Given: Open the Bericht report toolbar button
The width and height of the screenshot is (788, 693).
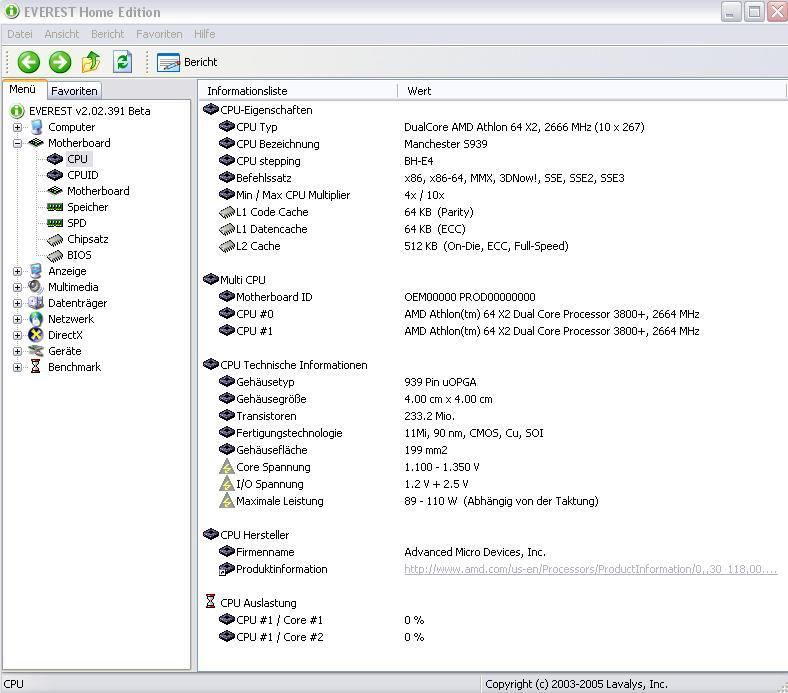Looking at the screenshot, I should tap(187, 62).
